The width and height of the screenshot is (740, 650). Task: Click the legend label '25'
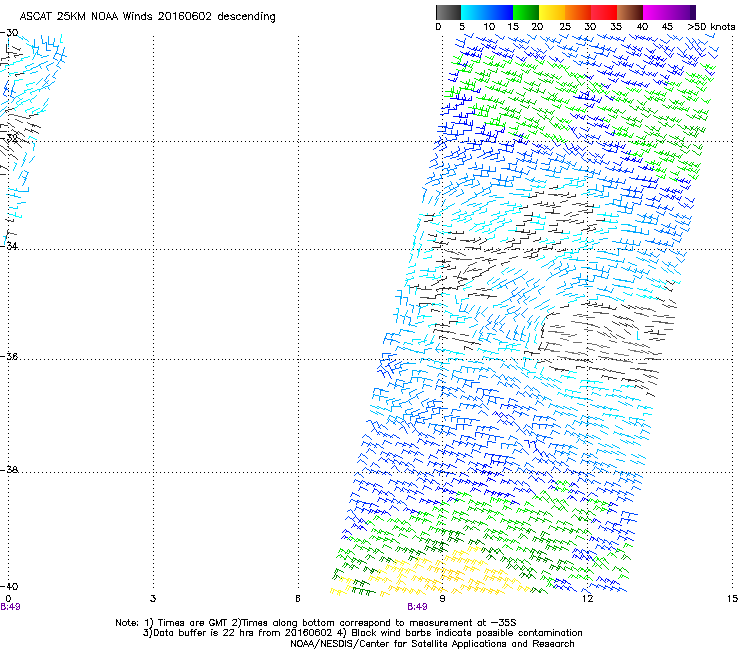[565, 27]
